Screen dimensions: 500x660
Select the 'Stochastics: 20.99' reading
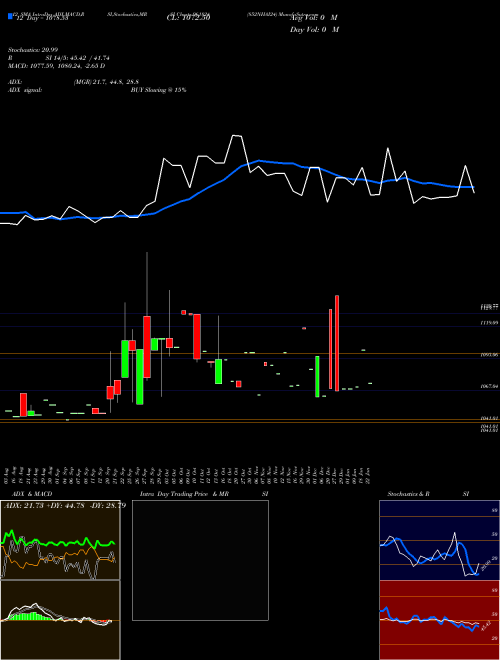[x=32, y=50]
